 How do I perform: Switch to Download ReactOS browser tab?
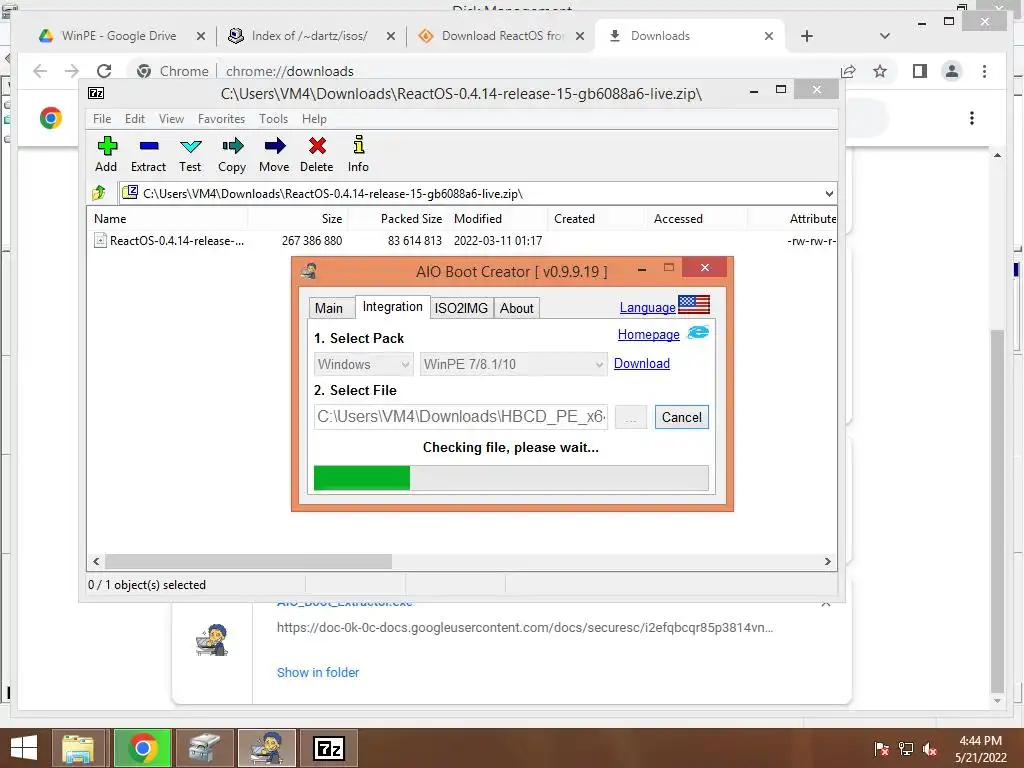coord(501,36)
